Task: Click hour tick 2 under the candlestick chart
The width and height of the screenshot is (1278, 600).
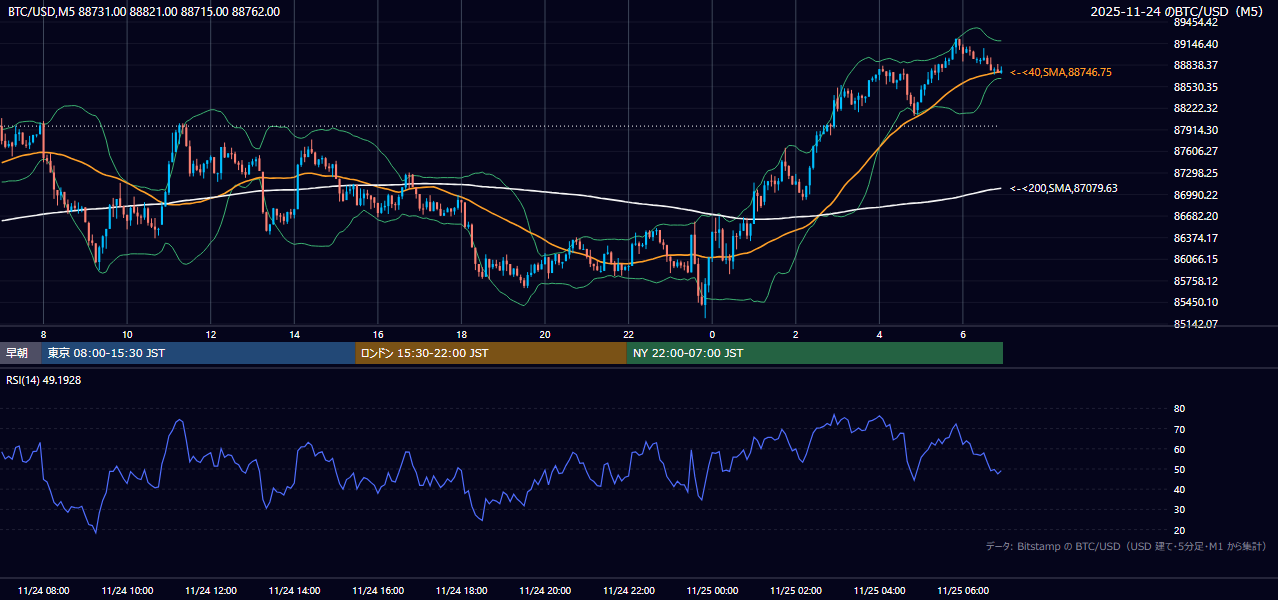Action: tap(796, 334)
